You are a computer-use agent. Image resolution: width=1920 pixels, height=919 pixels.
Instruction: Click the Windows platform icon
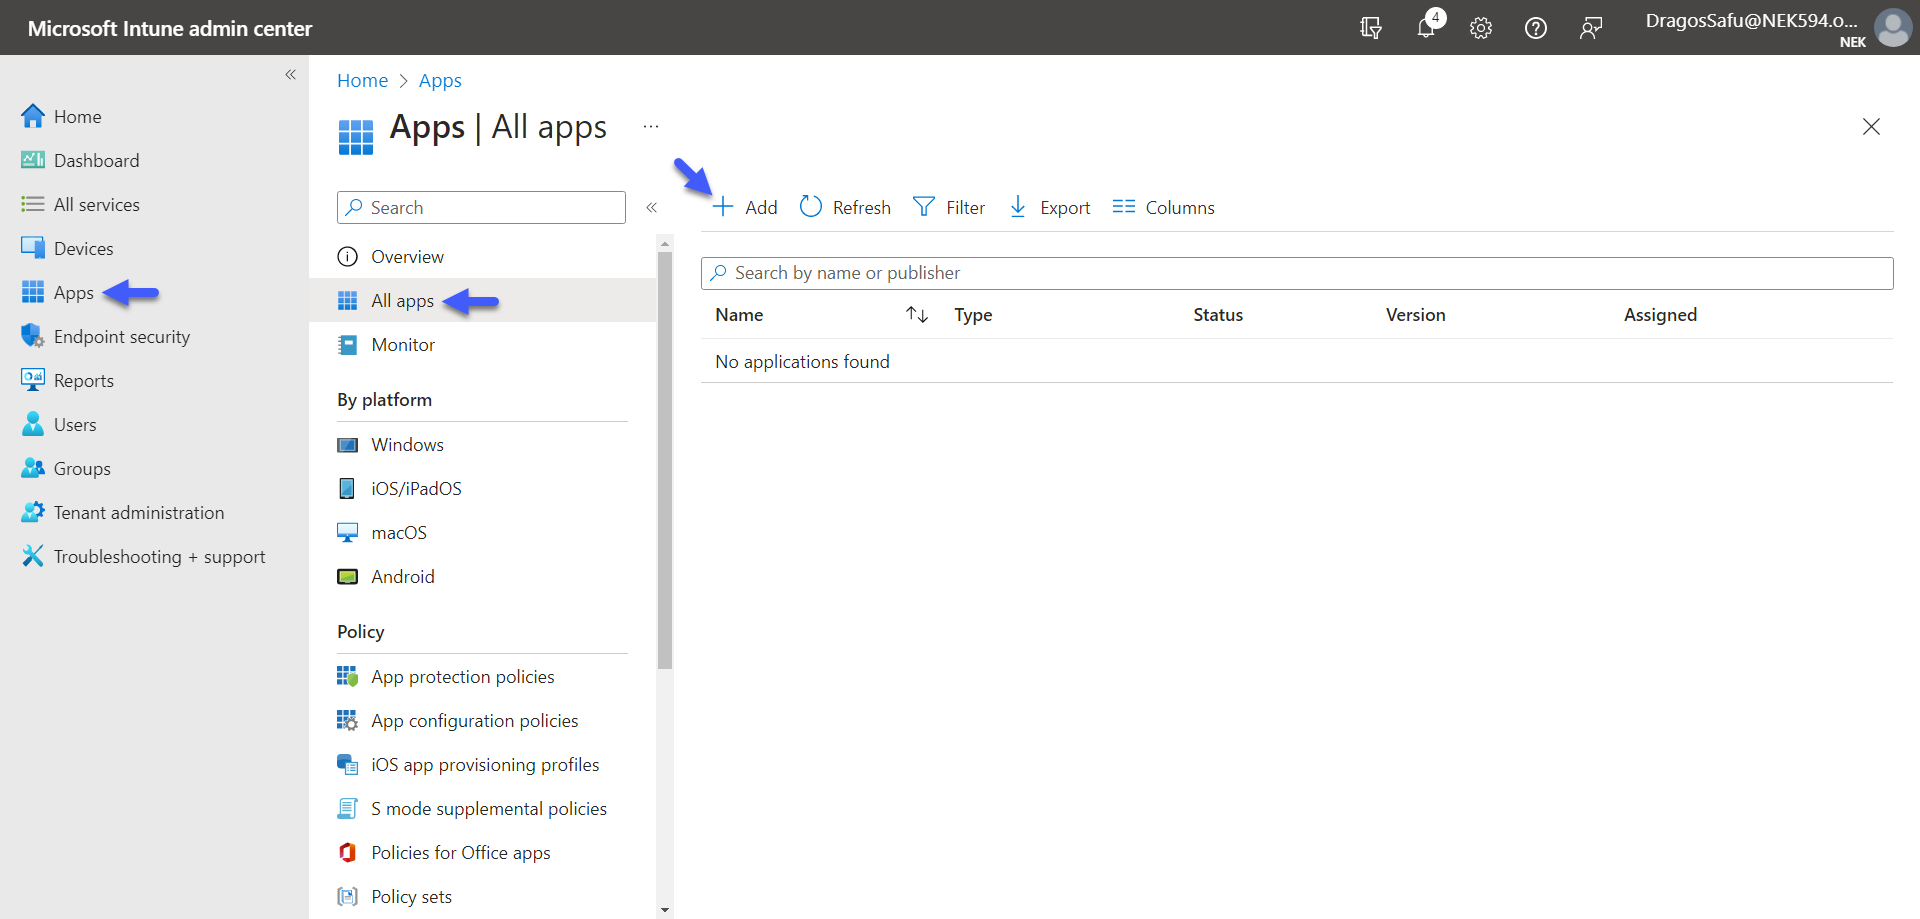tap(347, 445)
